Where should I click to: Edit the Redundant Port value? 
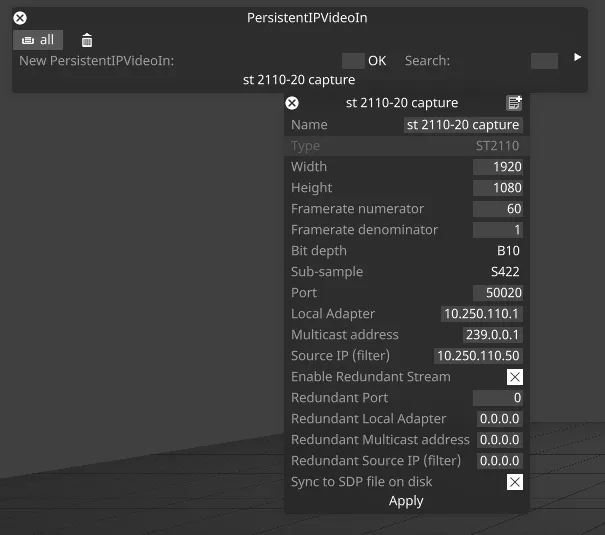tap(498, 398)
